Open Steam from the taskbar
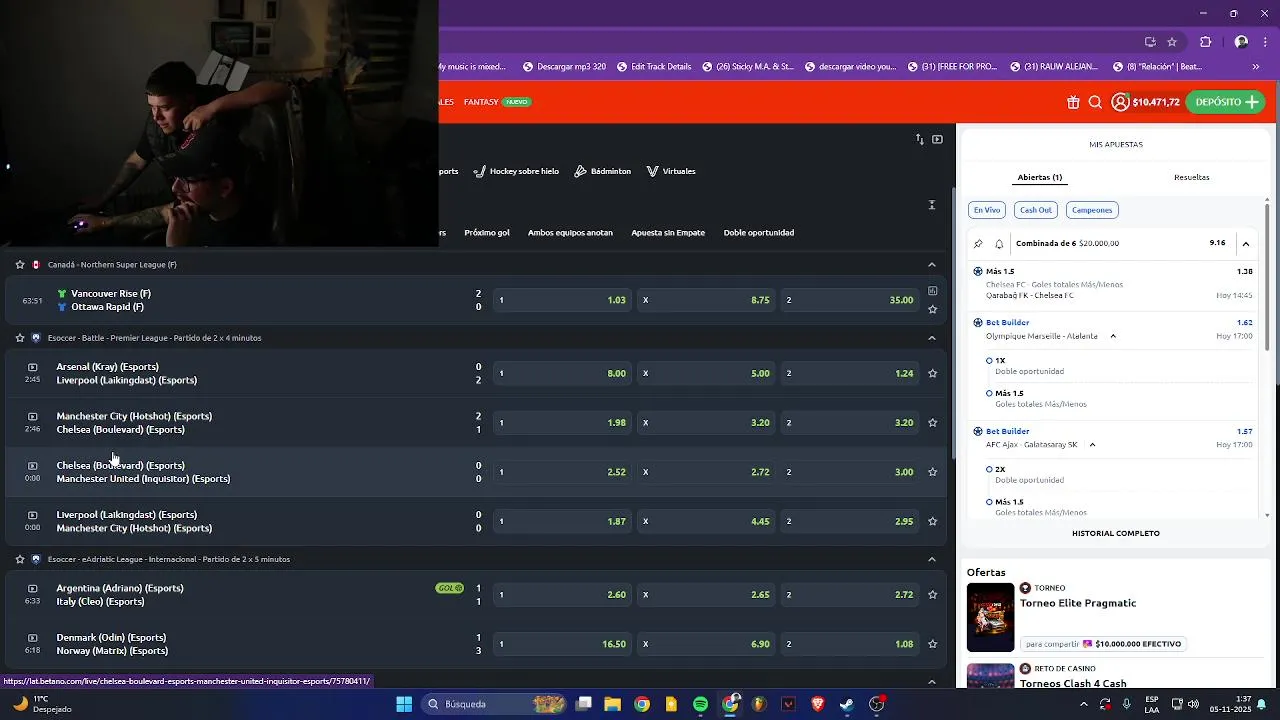The width and height of the screenshot is (1280, 720). click(846, 704)
